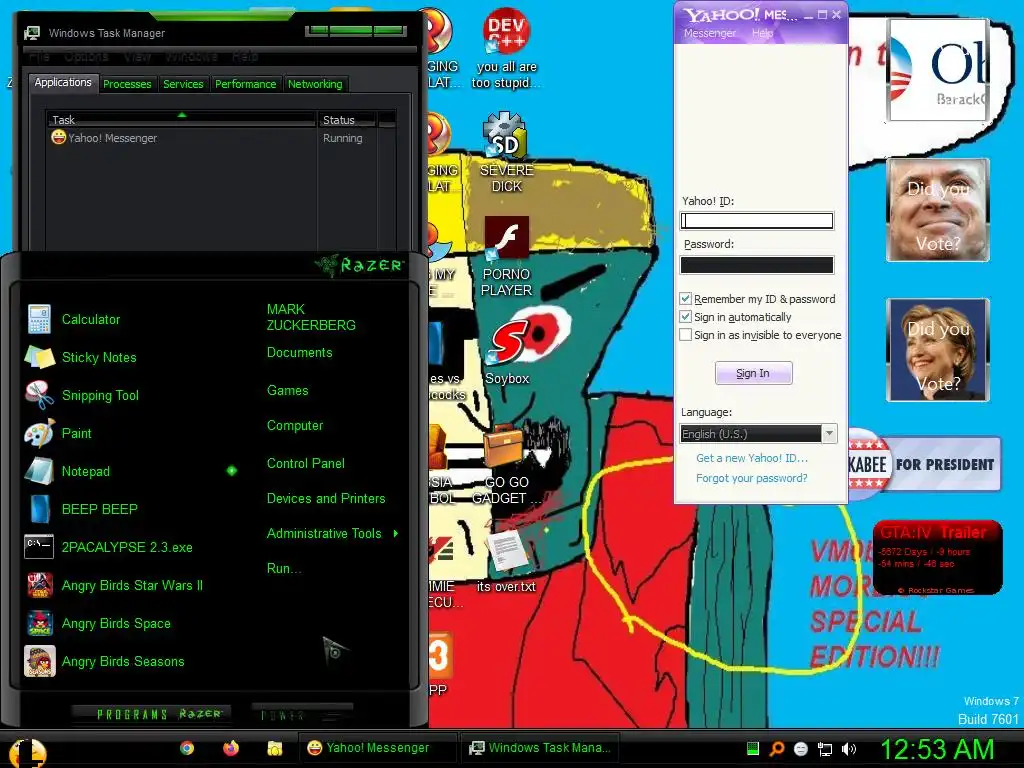The image size is (1024, 768).
Task: Launch Angry Birds Space
Action: (98, 623)
